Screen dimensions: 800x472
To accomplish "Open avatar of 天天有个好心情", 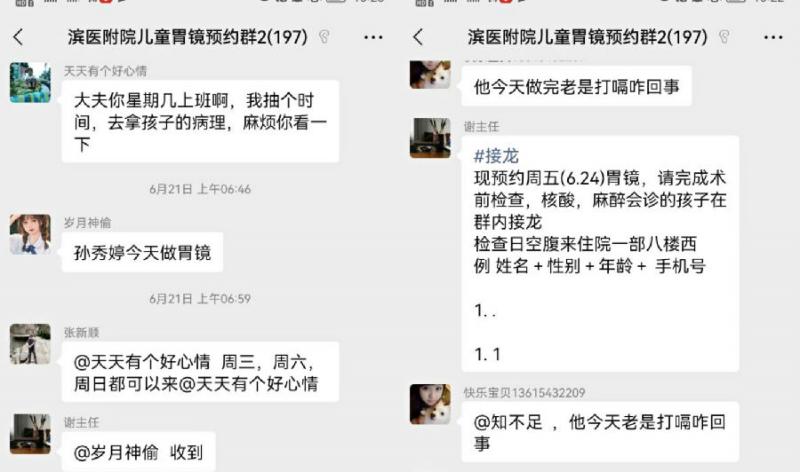I will (x=30, y=83).
